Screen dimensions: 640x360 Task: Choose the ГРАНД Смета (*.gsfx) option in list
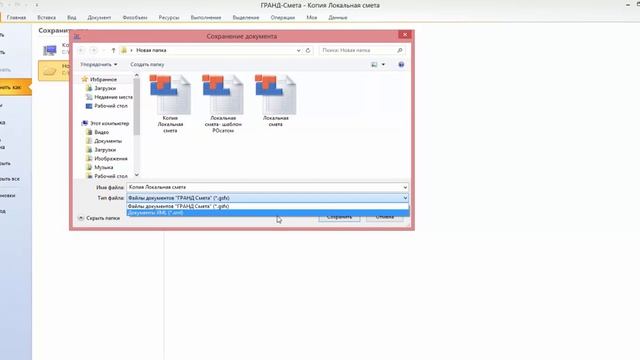coord(268,206)
